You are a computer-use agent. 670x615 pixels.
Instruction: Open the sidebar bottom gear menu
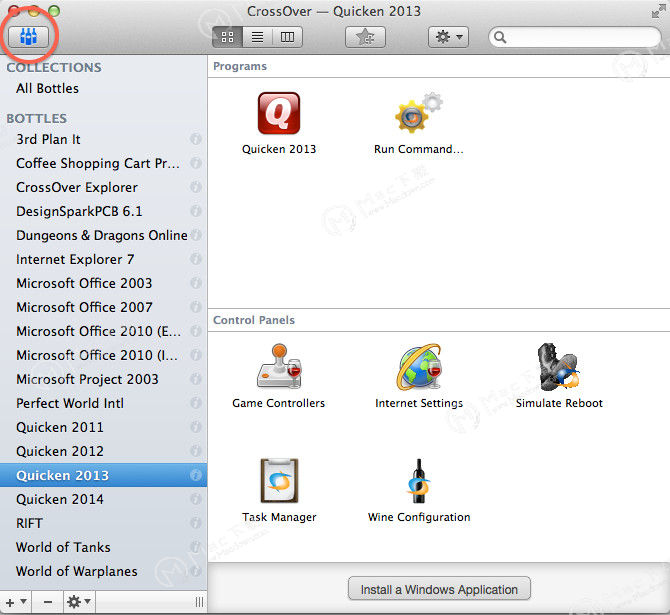tap(79, 602)
